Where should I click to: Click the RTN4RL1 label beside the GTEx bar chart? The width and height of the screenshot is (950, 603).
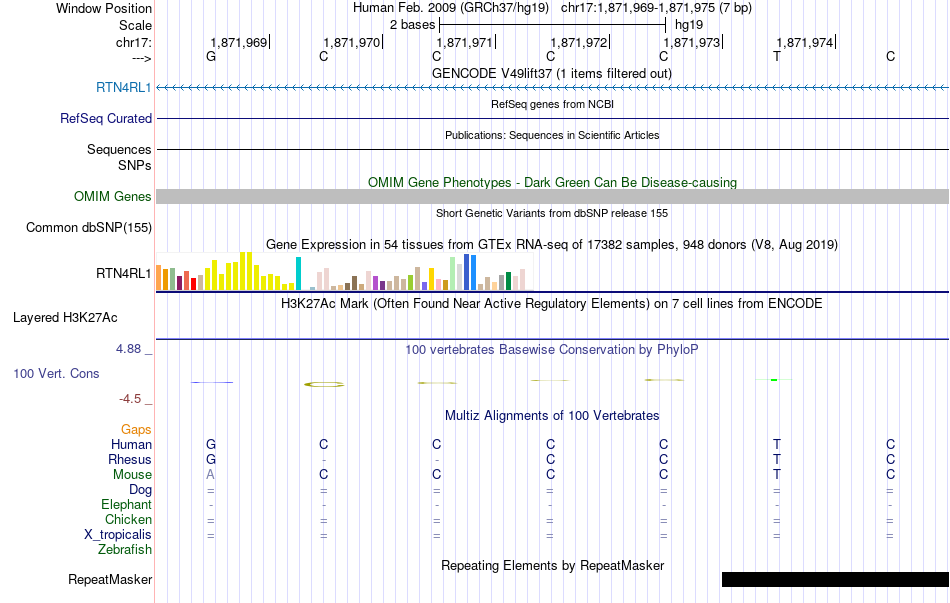pos(124,273)
